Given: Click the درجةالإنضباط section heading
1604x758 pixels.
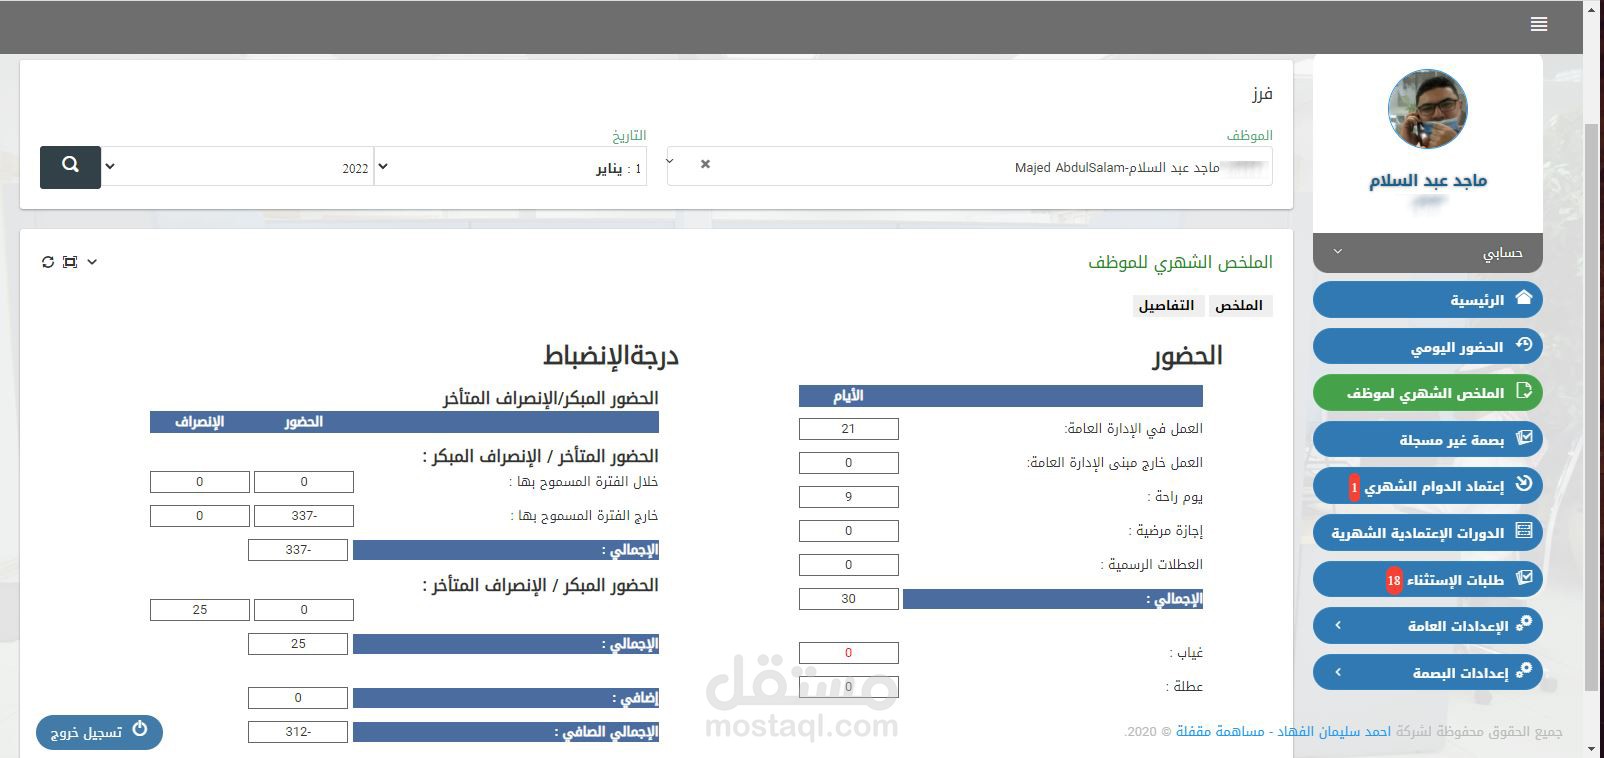Looking at the screenshot, I should pyautogui.click(x=611, y=356).
